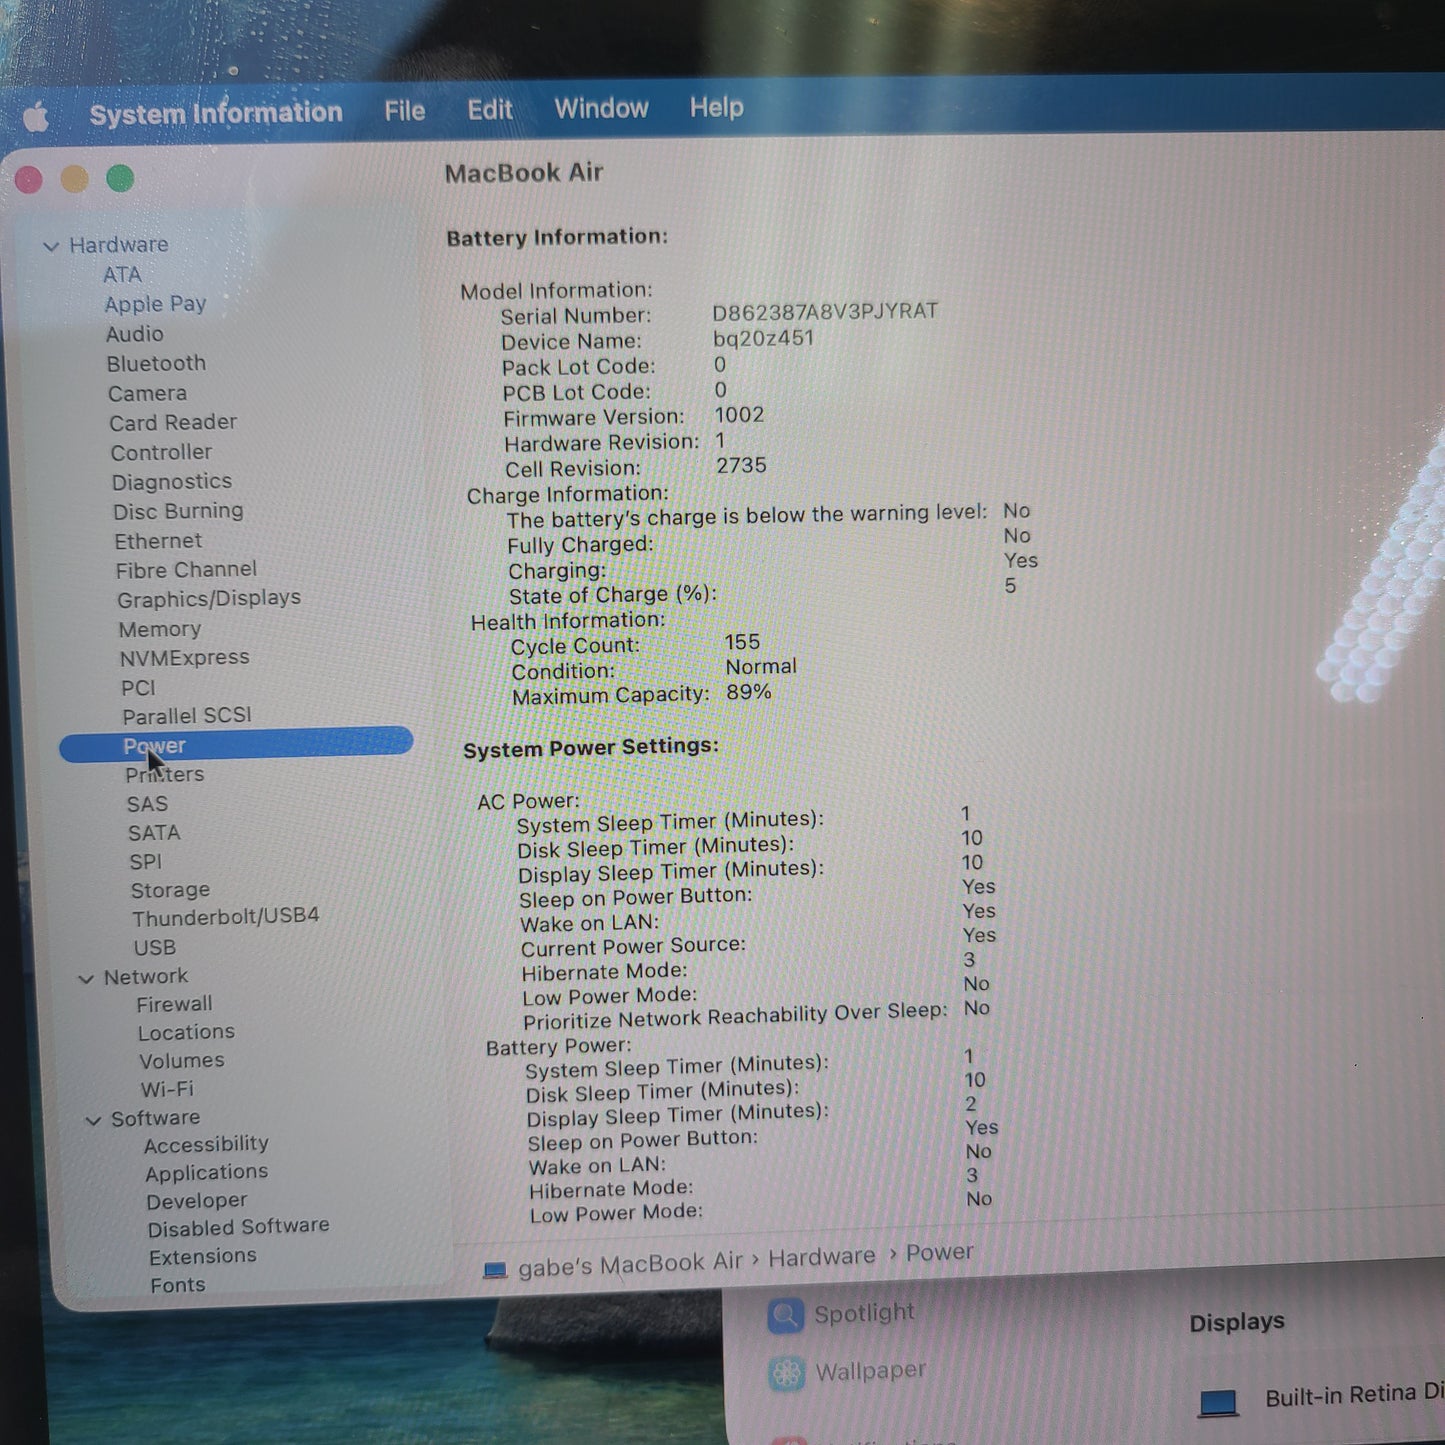1445x1445 pixels.
Task: Open Spotlight in the System Settings window
Action: tap(841, 1315)
